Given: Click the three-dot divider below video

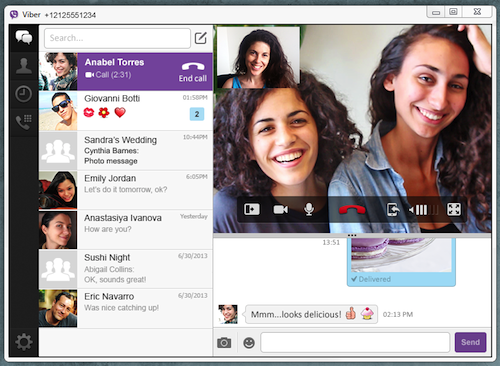Looking at the screenshot, I should coord(352,235).
